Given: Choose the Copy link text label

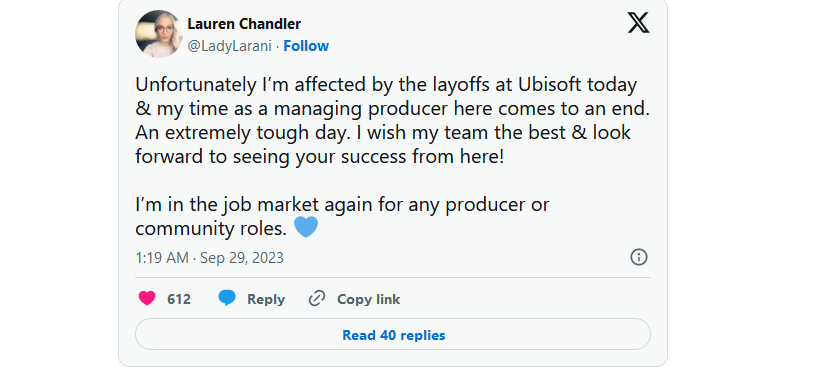Looking at the screenshot, I should pyautogui.click(x=369, y=299).
